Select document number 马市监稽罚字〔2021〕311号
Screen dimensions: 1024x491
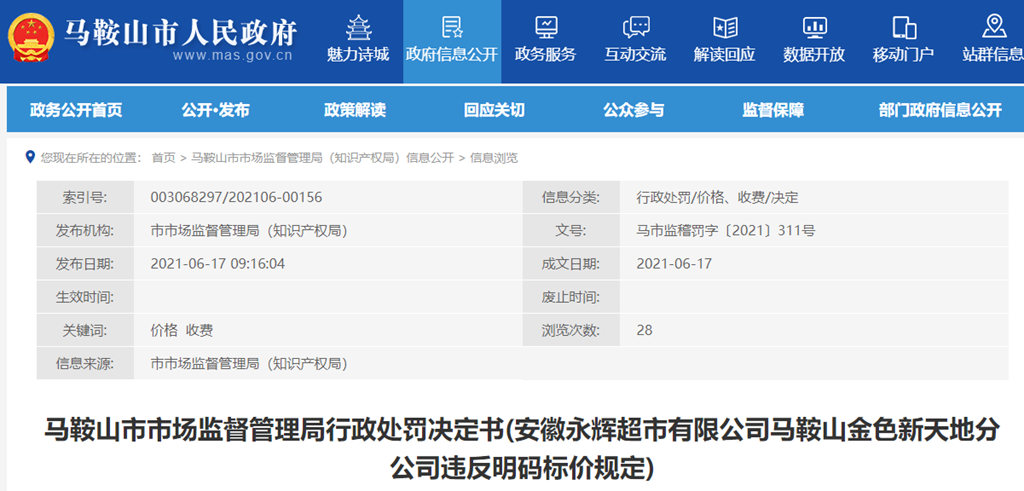[726, 230]
